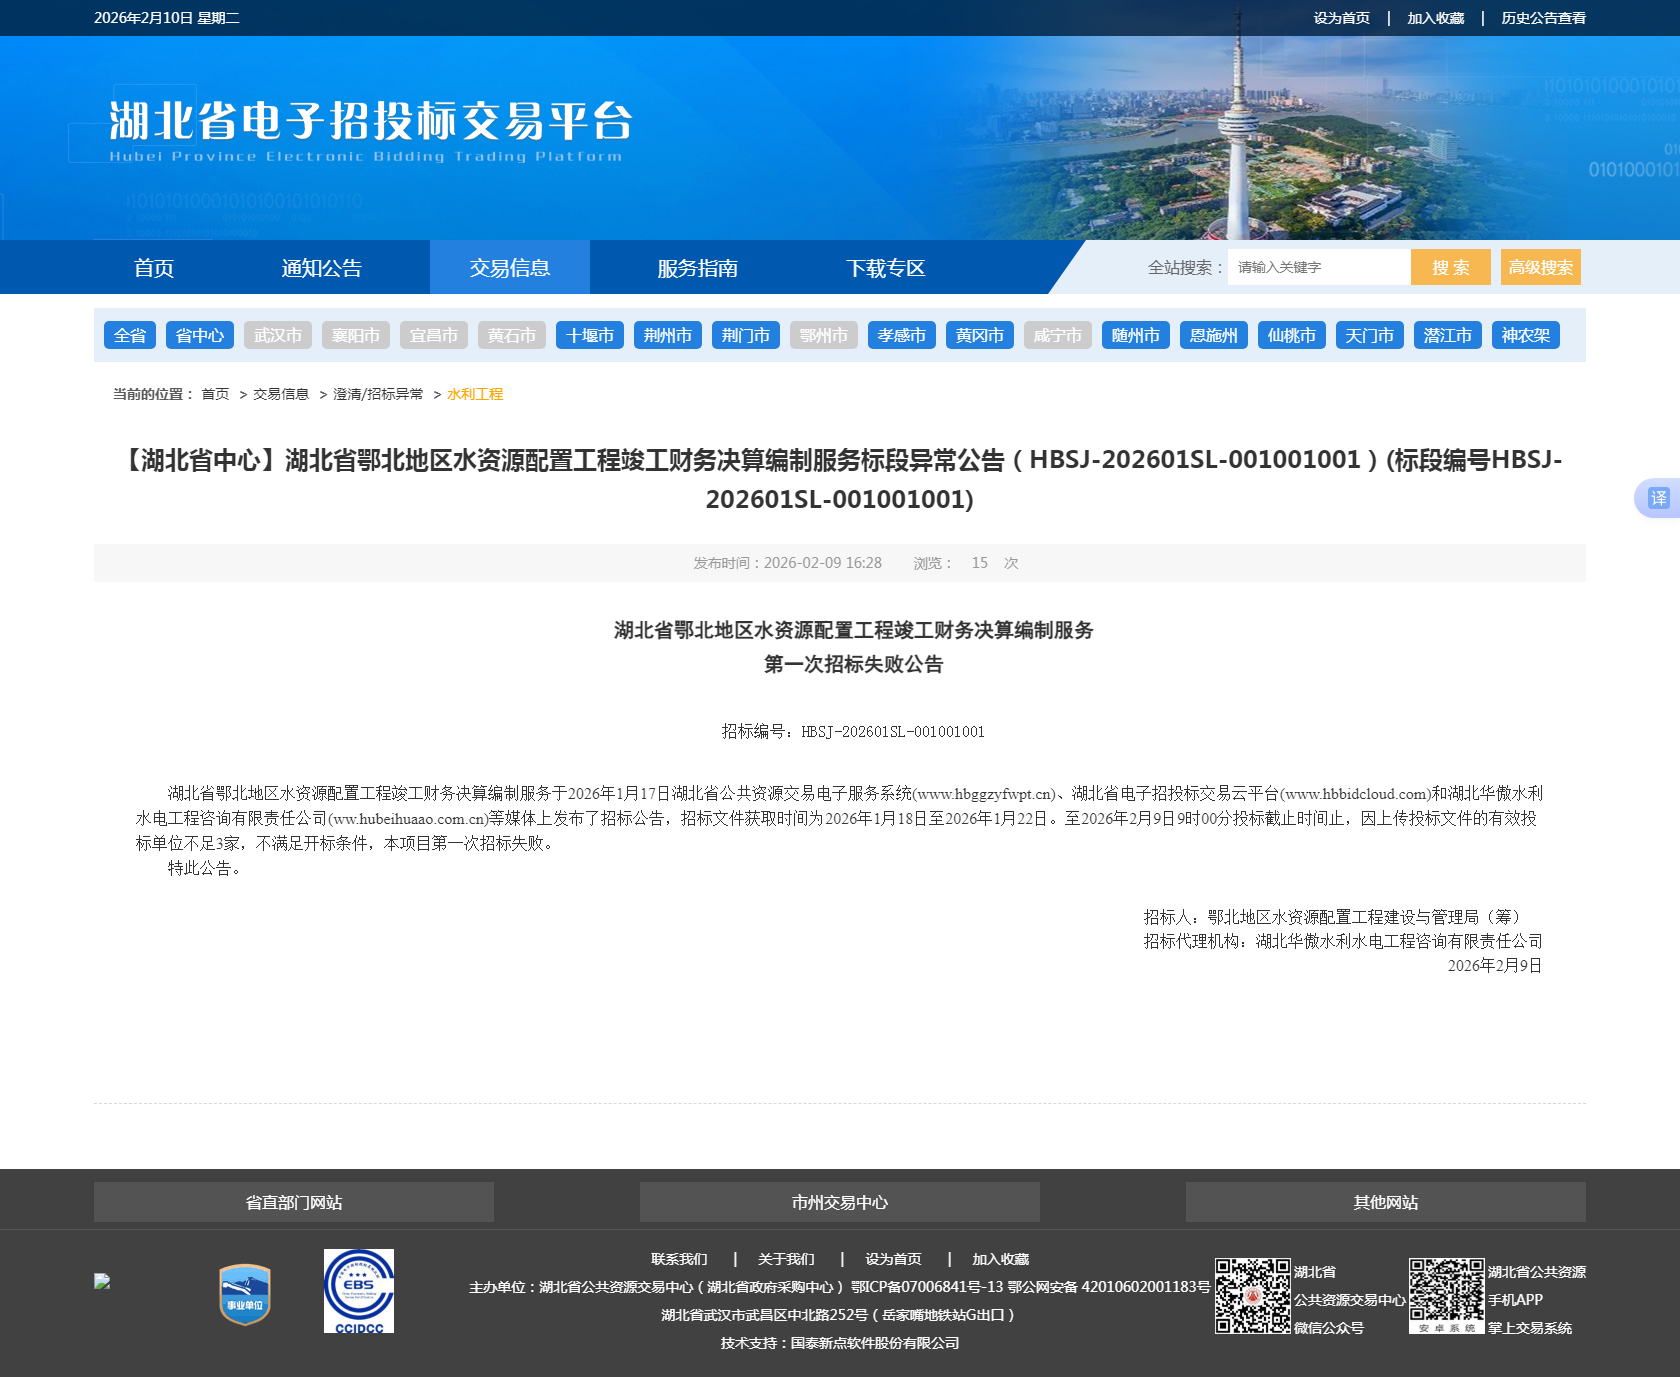The image size is (1680, 1377).
Task: Open the 历史公告查看 link
Action: (1543, 18)
